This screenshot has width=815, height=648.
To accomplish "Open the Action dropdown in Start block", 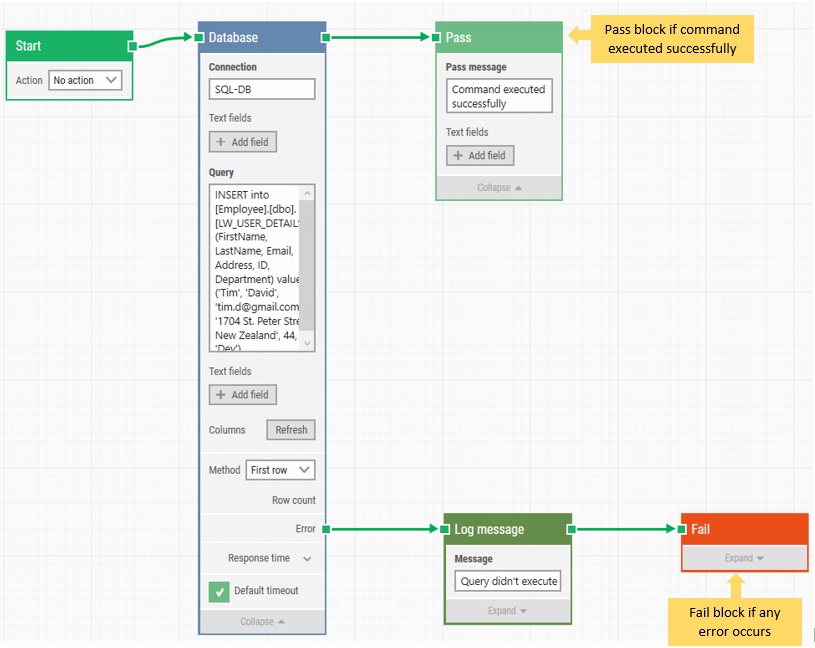I will coord(83,80).
